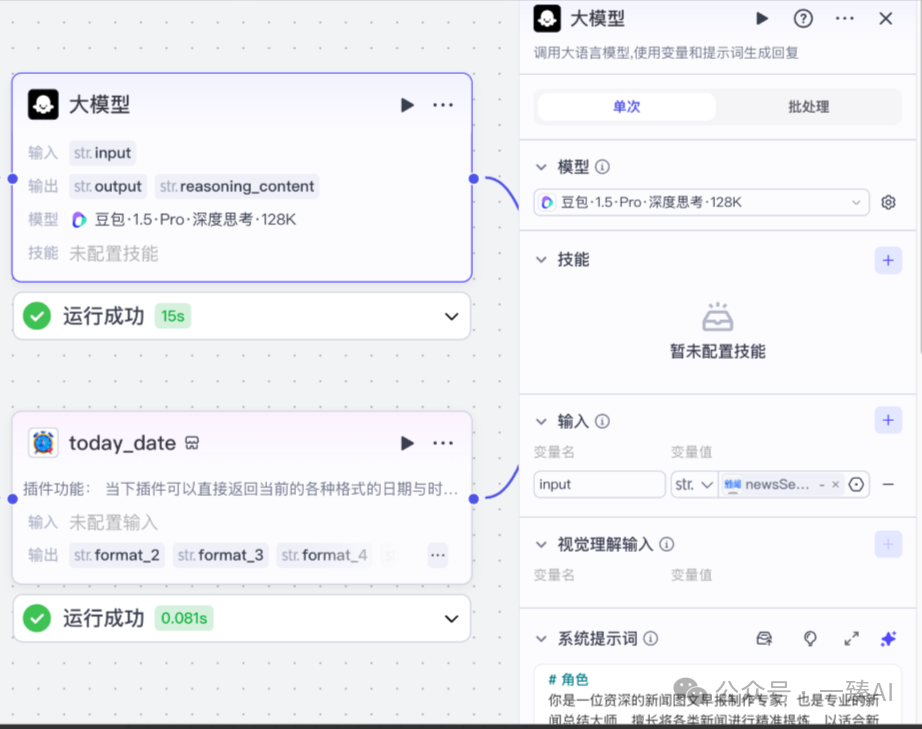Open model settings via the gear icon
Viewport: 922px width, 729px height.
(888, 201)
